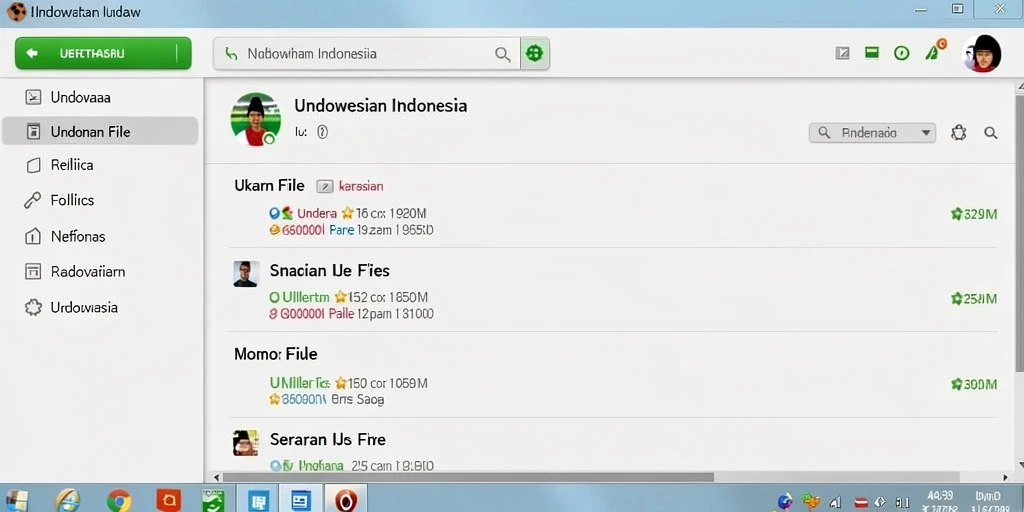This screenshot has width=1024, height=512.
Task: Open Google Chrome from the taskbar
Action: click(x=118, y=501)
